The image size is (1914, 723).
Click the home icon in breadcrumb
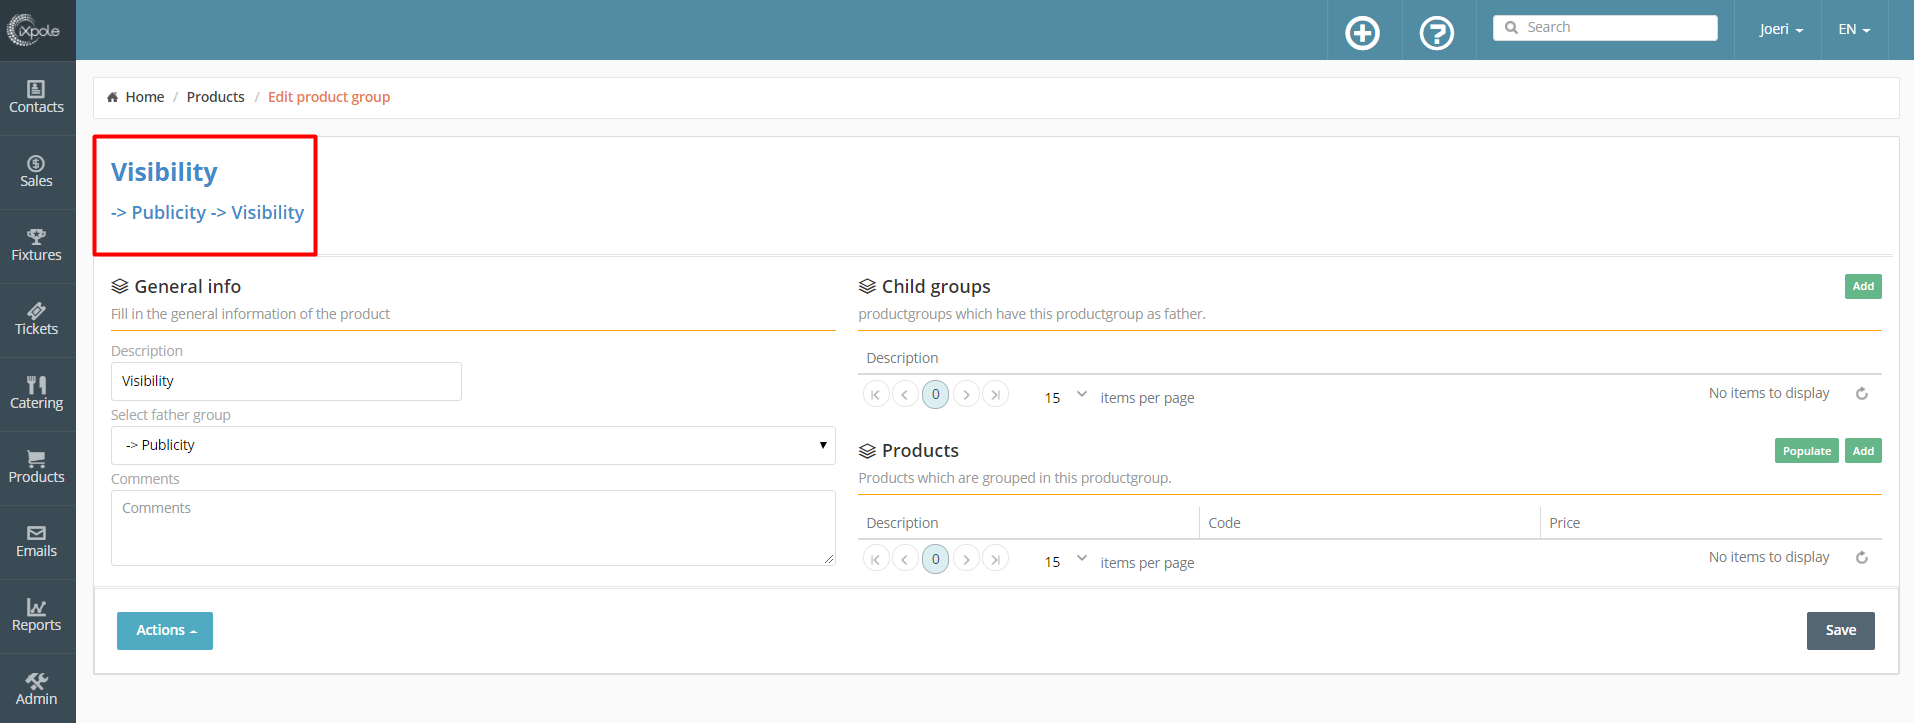112,97
